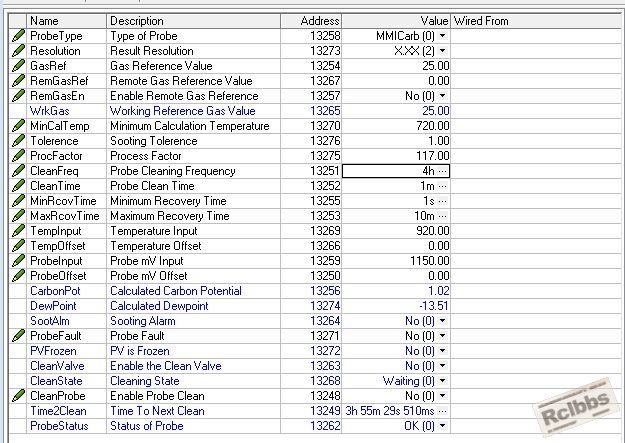This screenshot has height=443, width=625.
Task: Select the Time2Clean parameter name
Action: 58,411
